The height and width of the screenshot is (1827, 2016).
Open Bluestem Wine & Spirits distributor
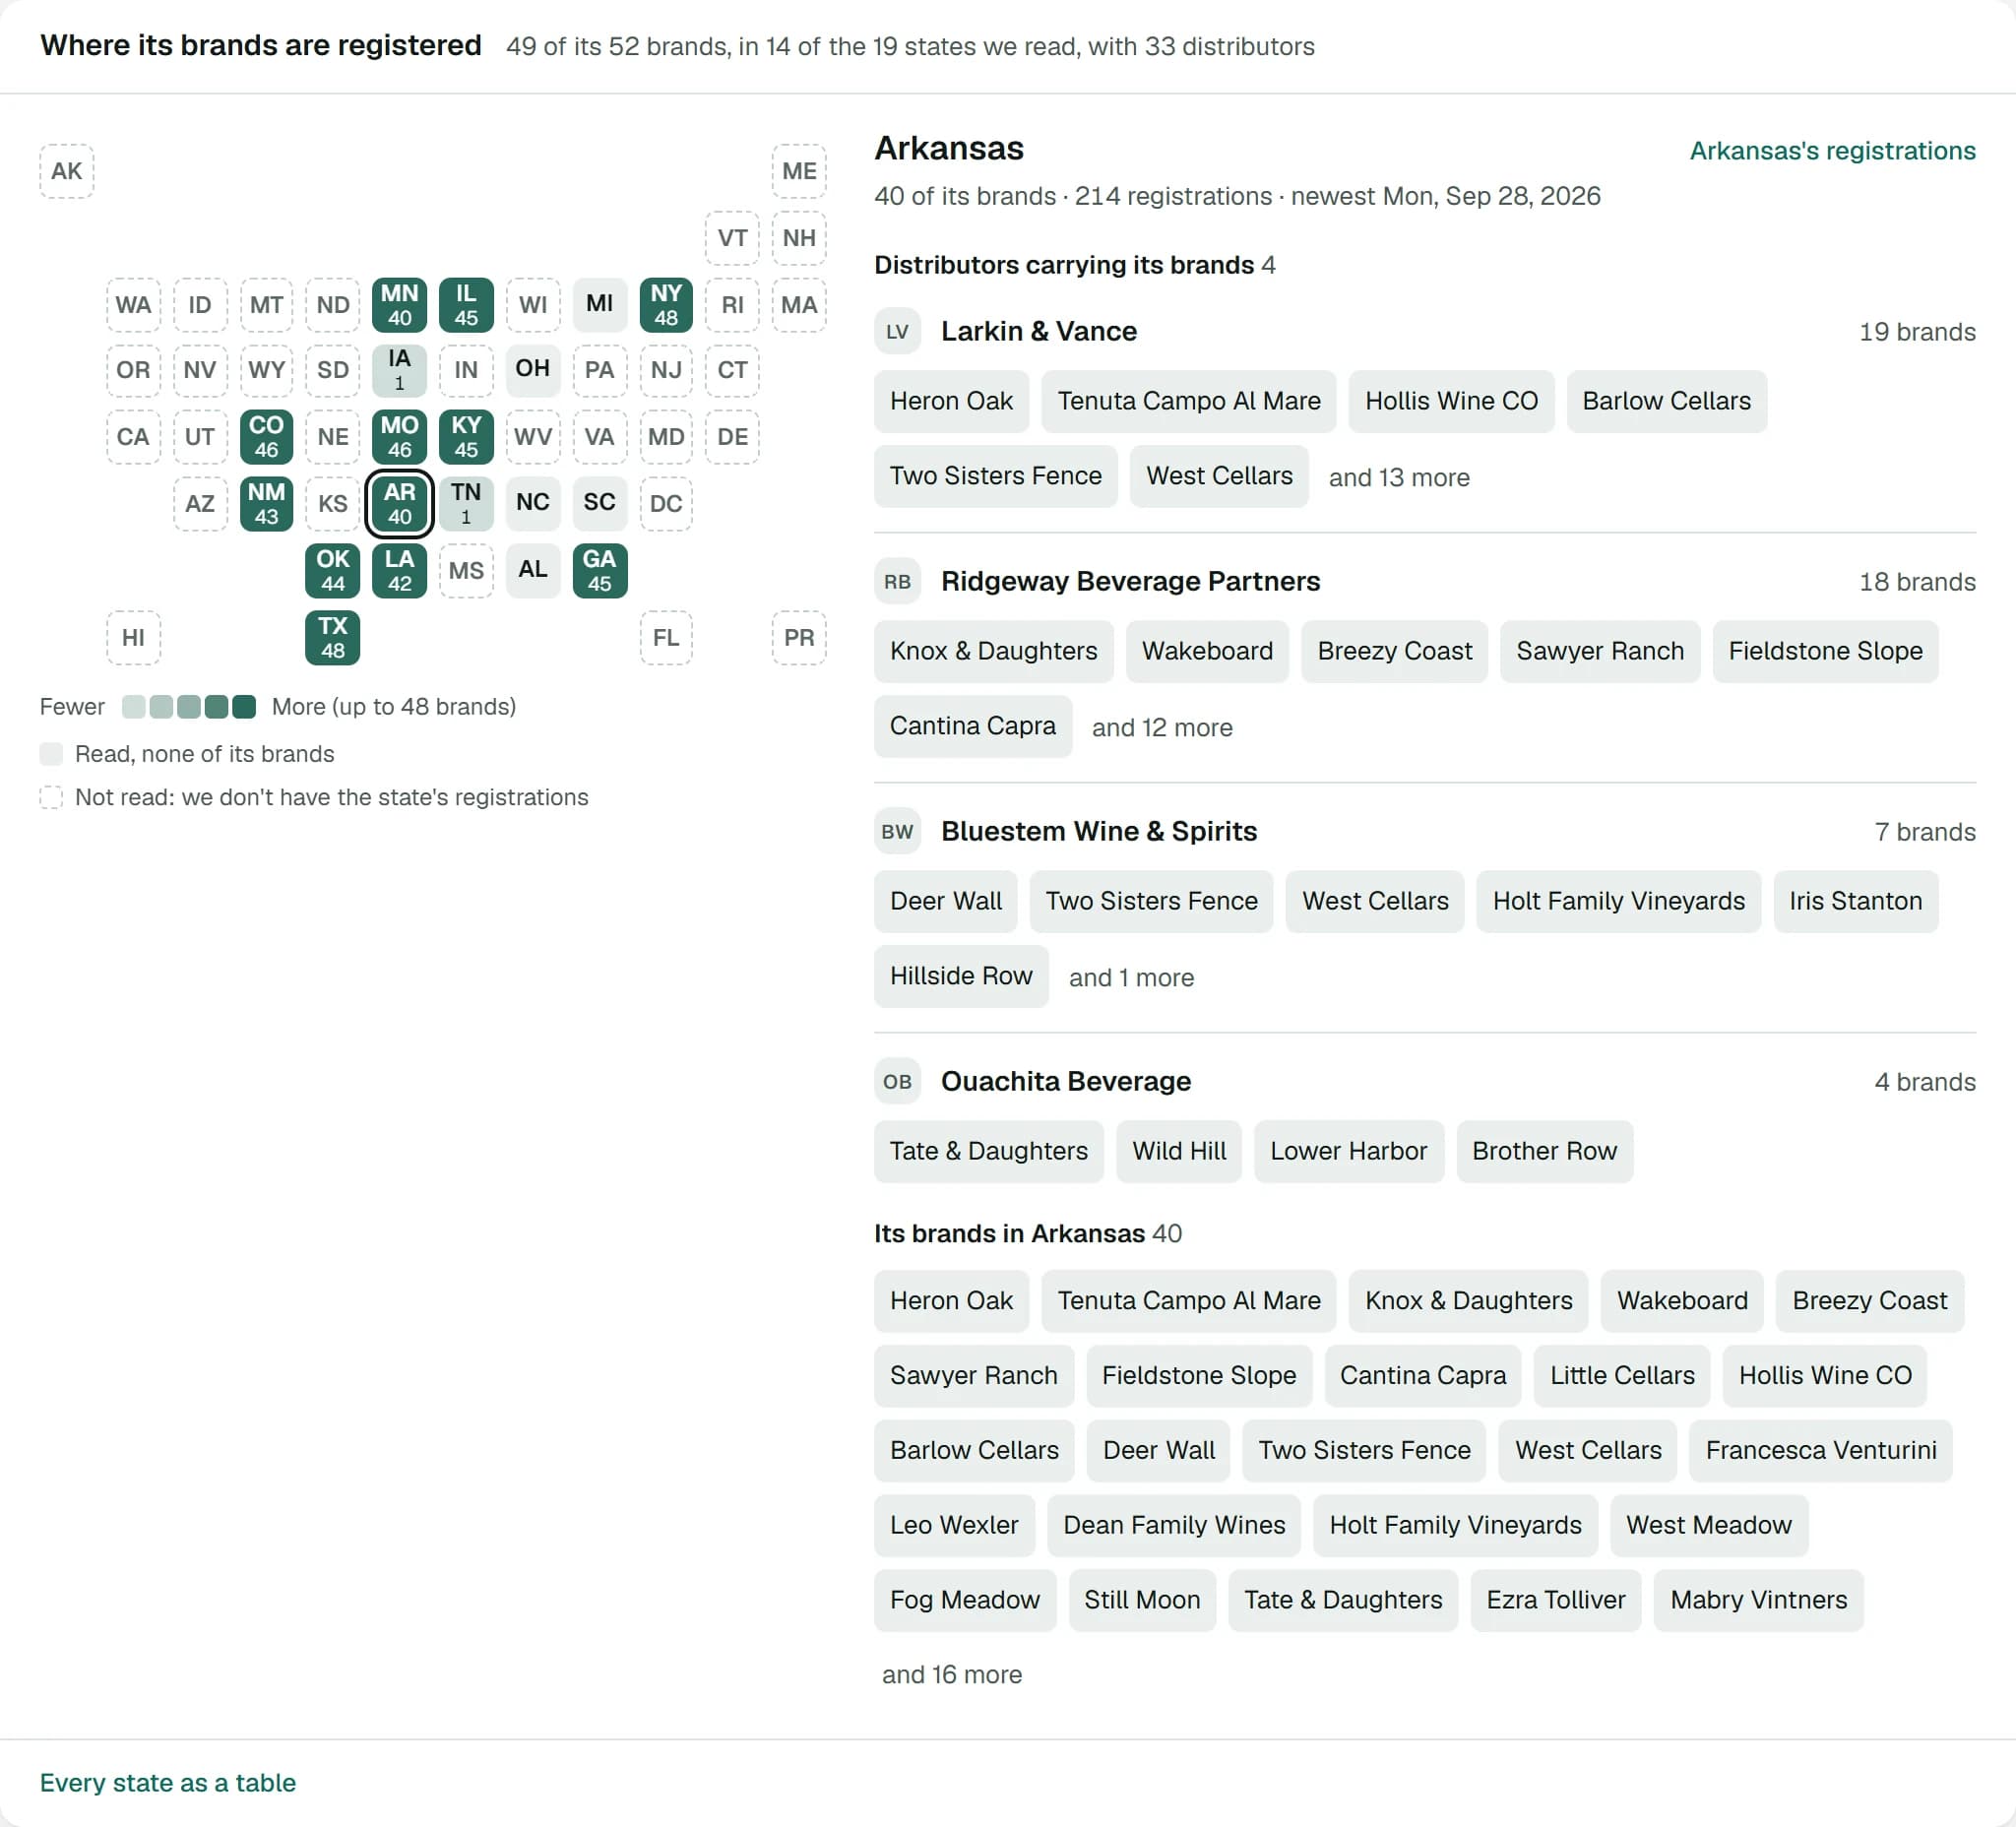click(1099, 831)
